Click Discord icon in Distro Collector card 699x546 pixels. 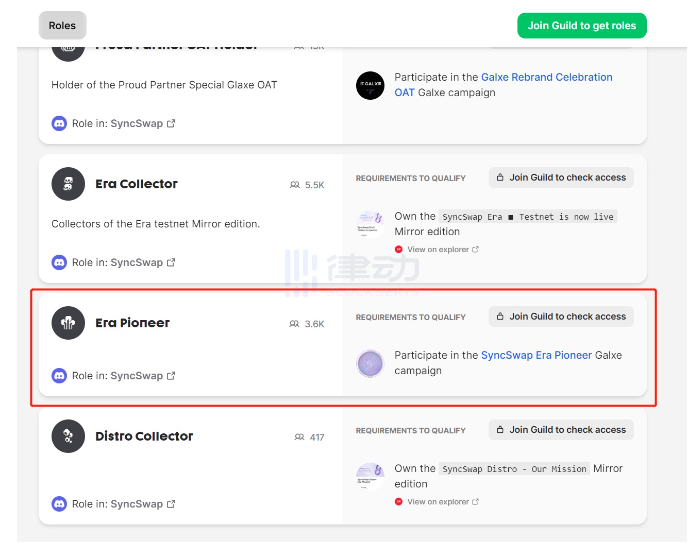59,504
